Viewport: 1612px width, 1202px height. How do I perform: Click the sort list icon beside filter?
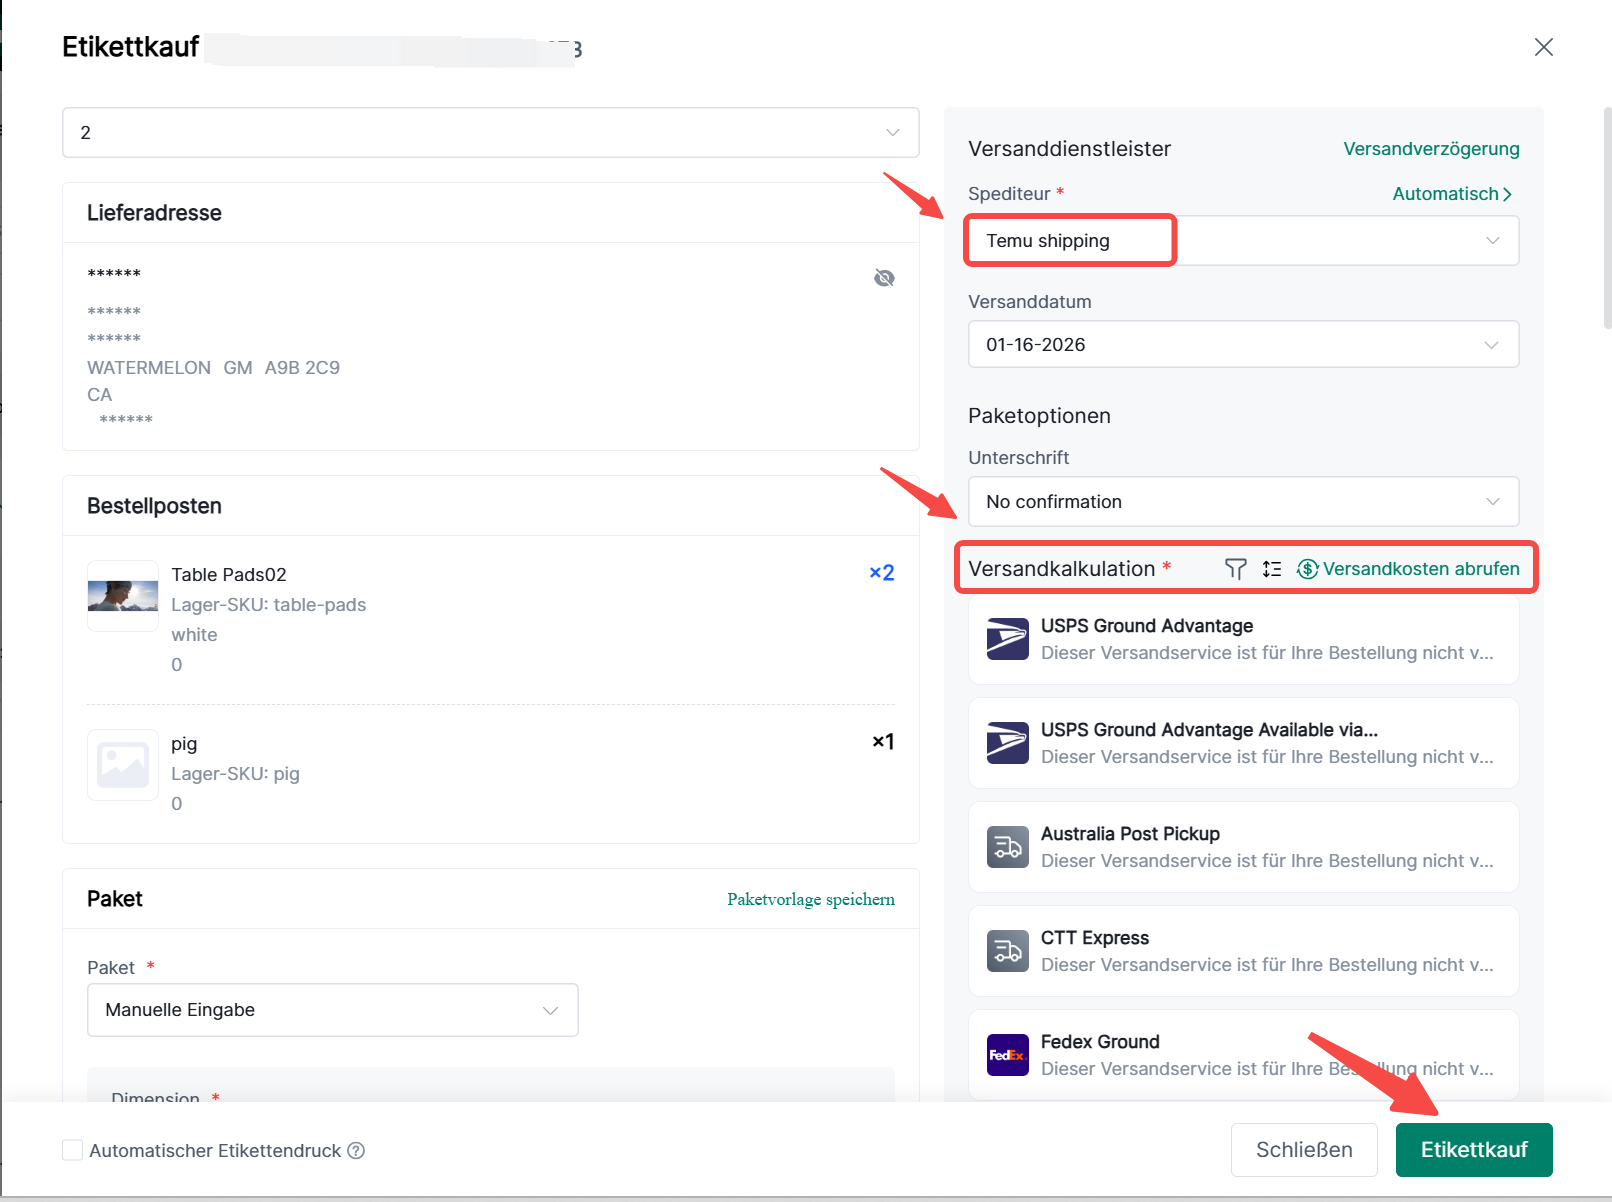tap(1271, 569)
